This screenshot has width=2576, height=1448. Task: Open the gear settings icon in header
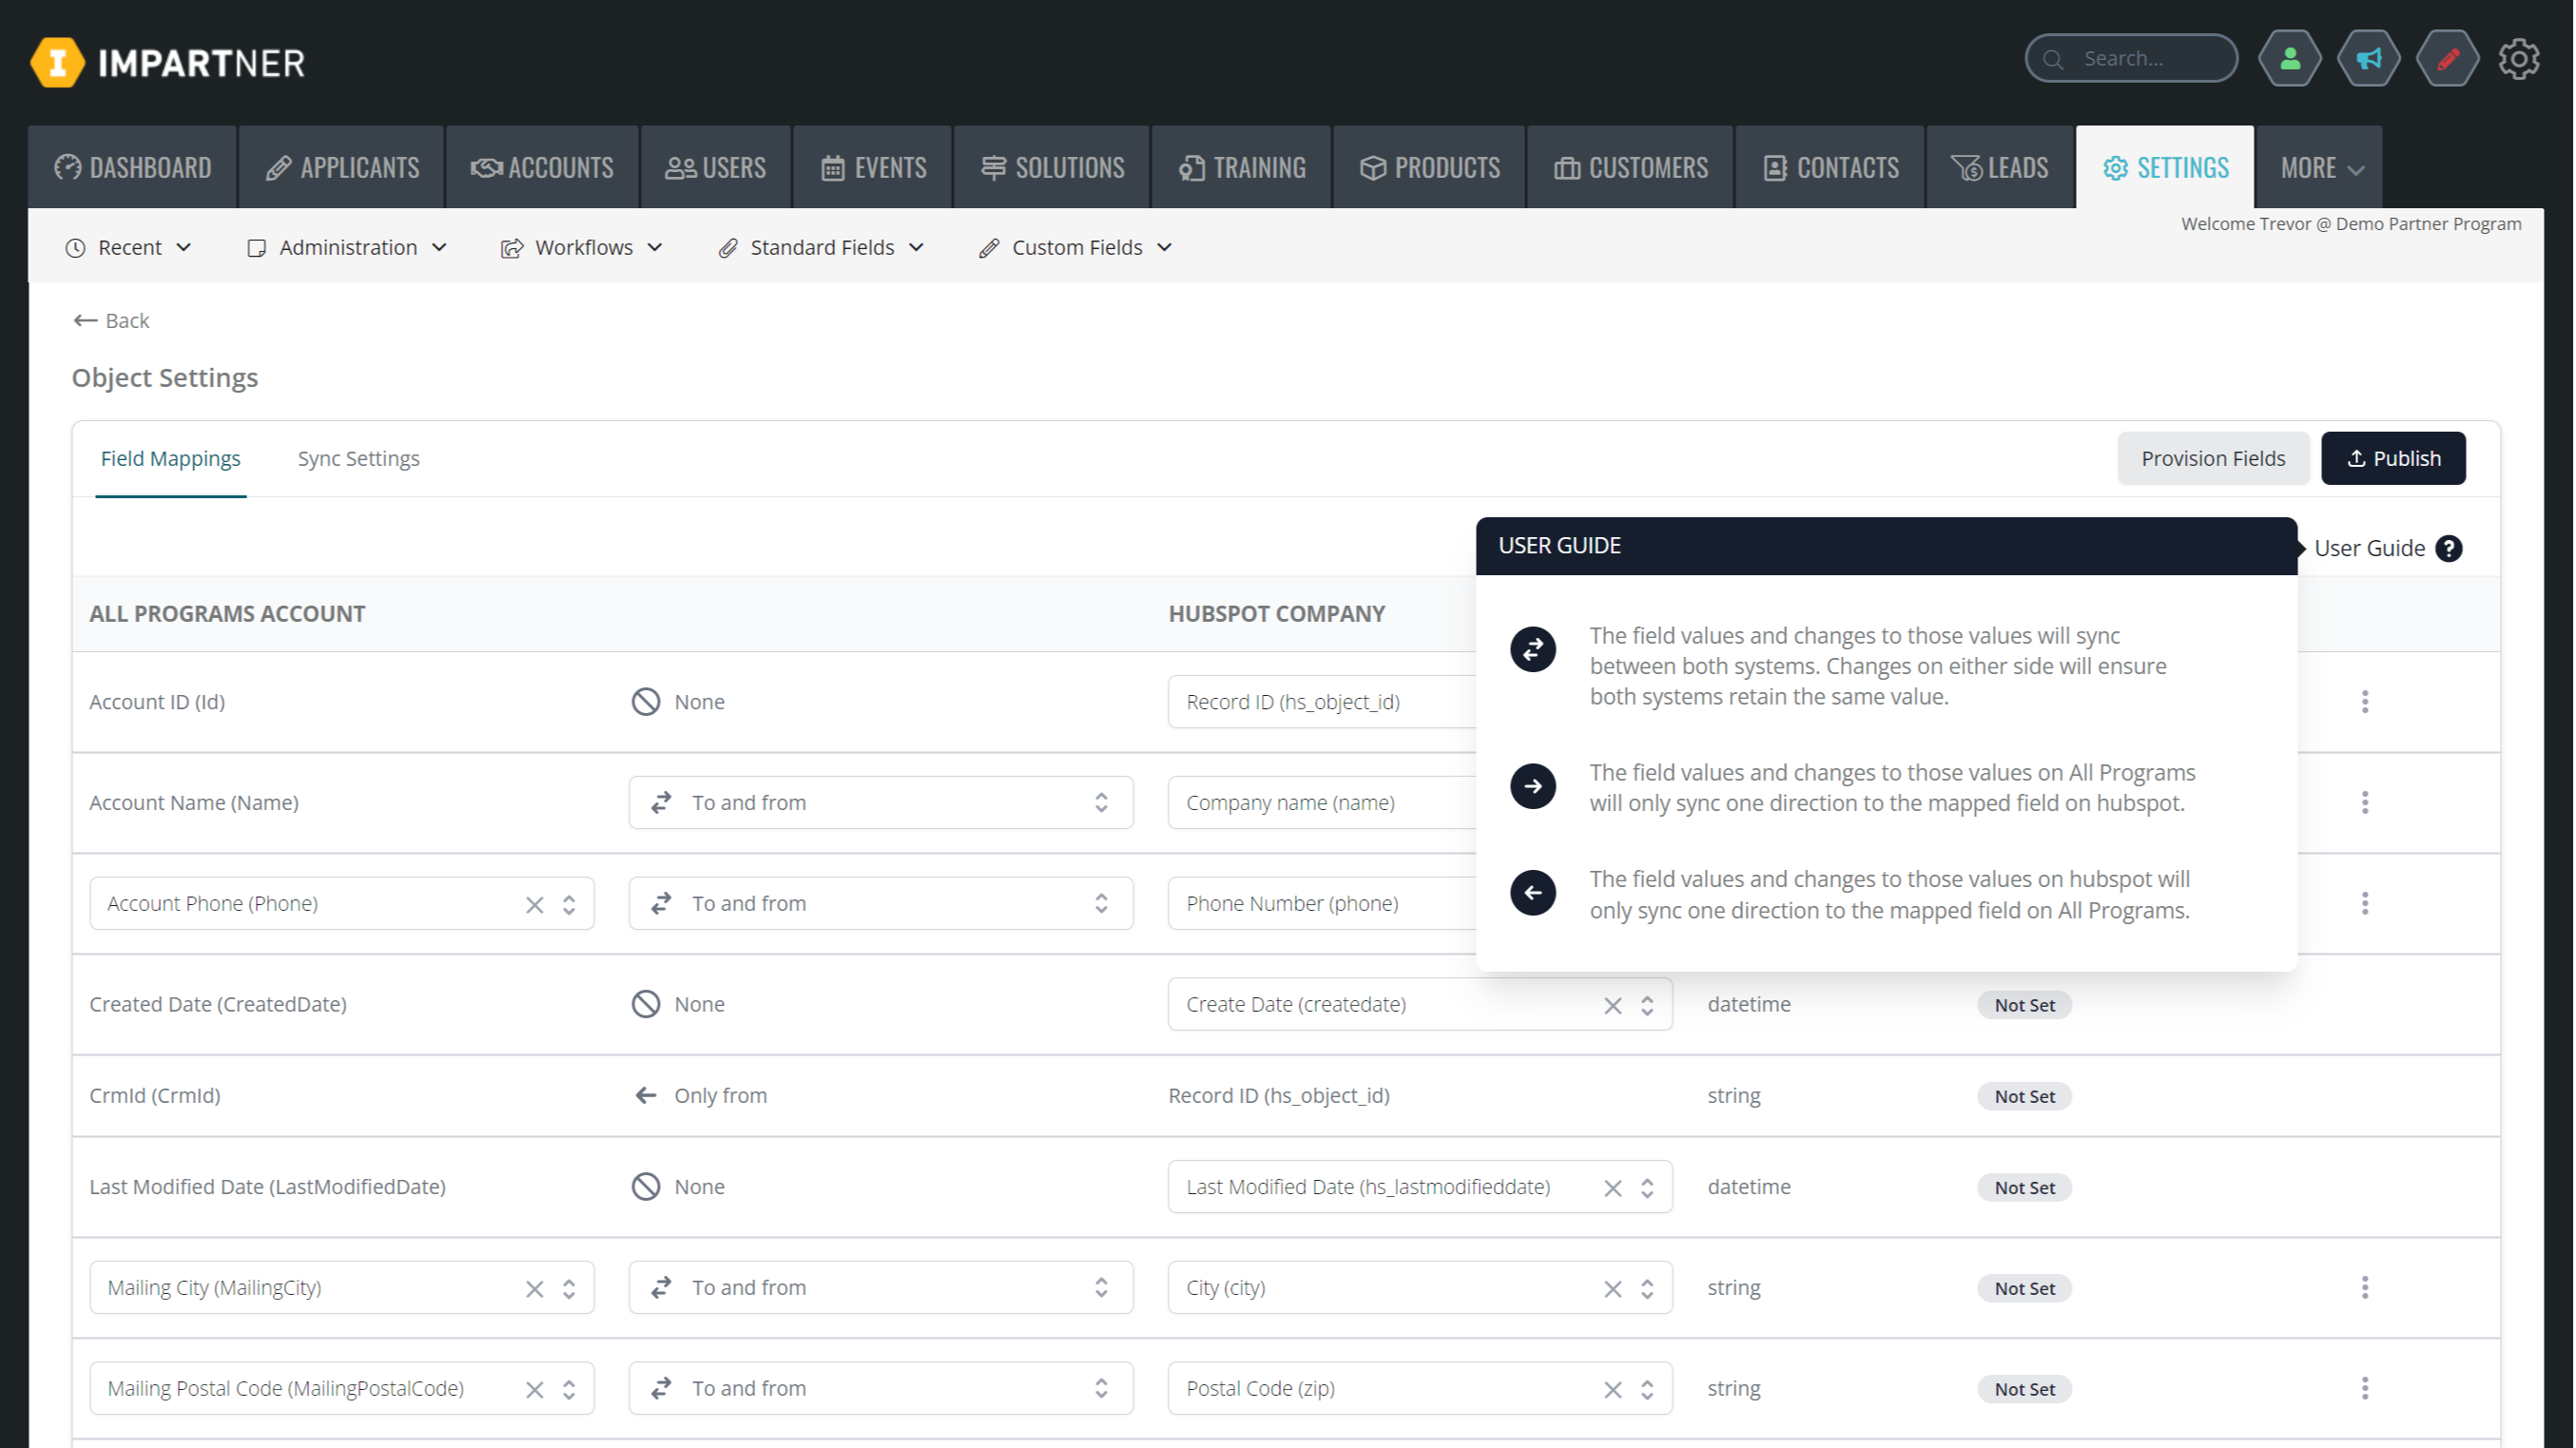[x=2518, y=59]
